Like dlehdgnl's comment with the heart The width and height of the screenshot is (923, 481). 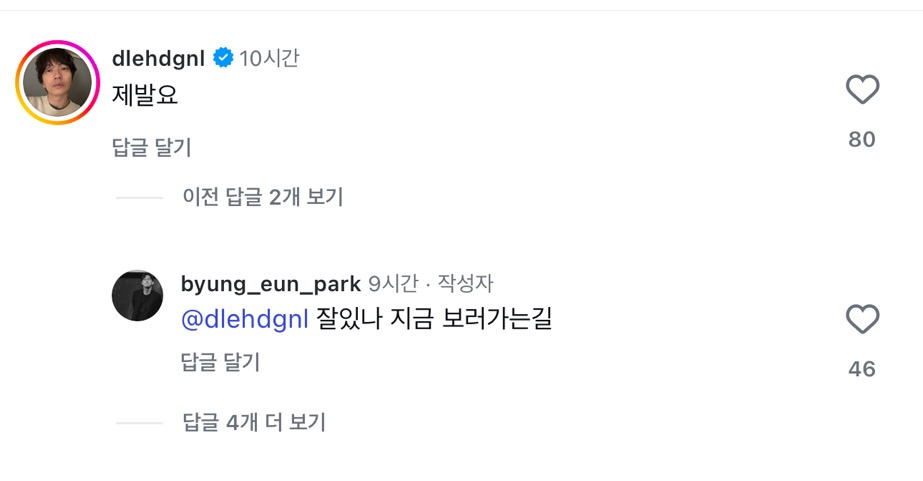point(862,91)
